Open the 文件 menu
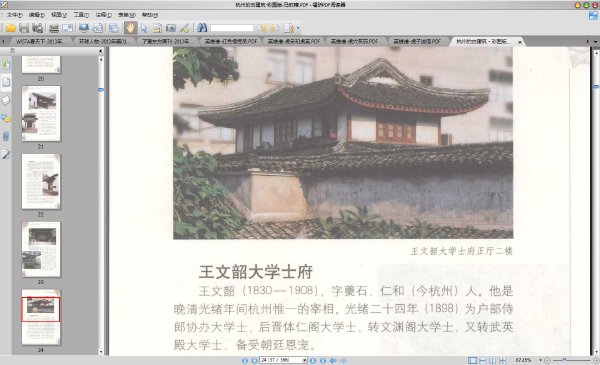600x365 pixels. click(x=15, y=15)
